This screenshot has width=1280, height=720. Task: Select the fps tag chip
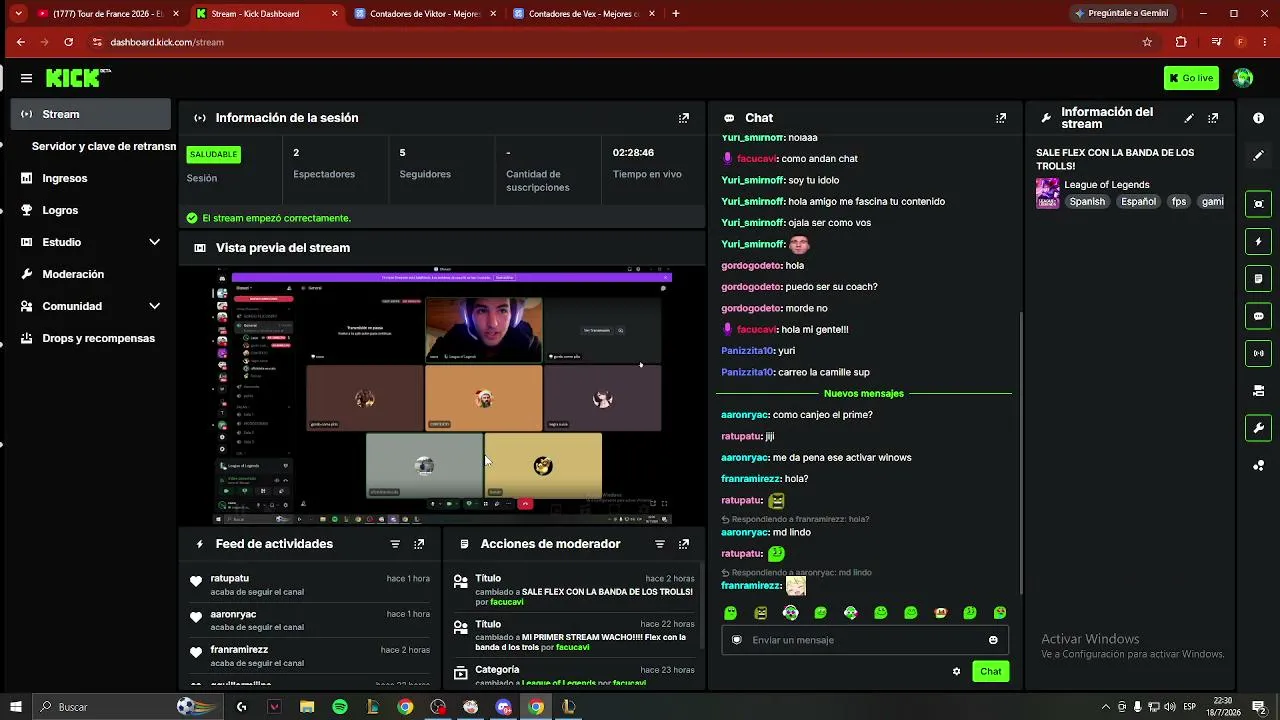coord(1179,202)
